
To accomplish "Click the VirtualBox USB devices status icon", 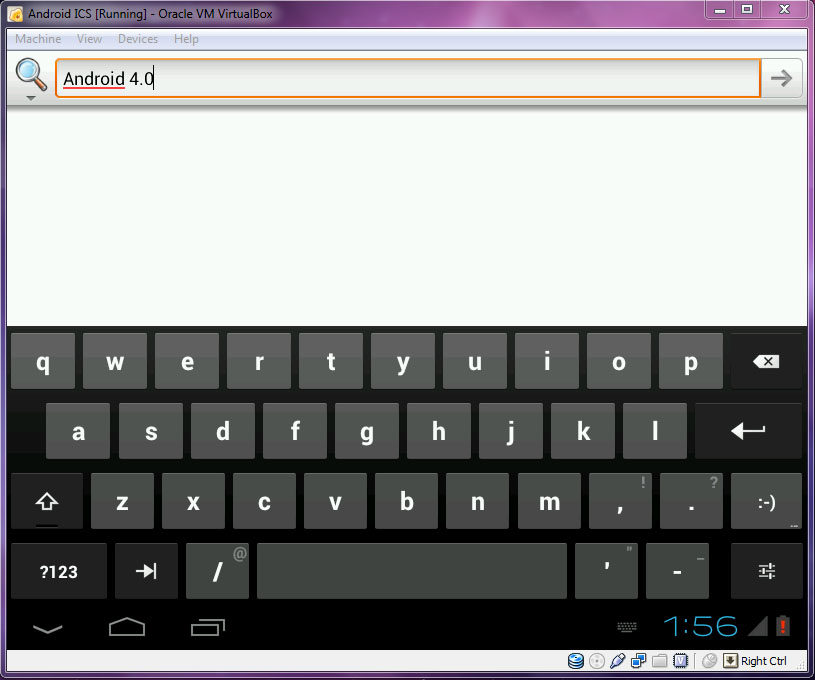I will coord(617,661).
